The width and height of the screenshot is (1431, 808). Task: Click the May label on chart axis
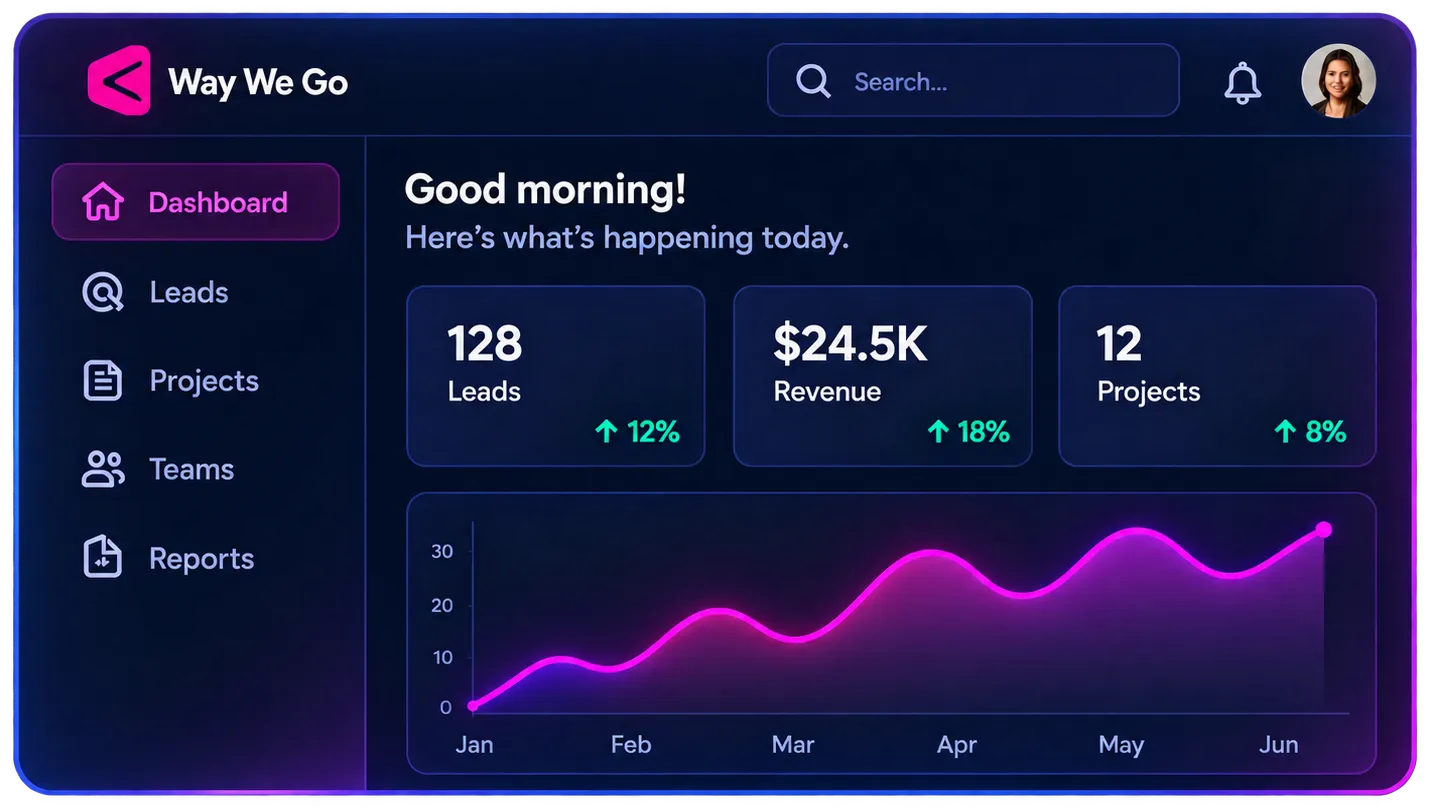pyautogui.click(x=1121, y=746)
